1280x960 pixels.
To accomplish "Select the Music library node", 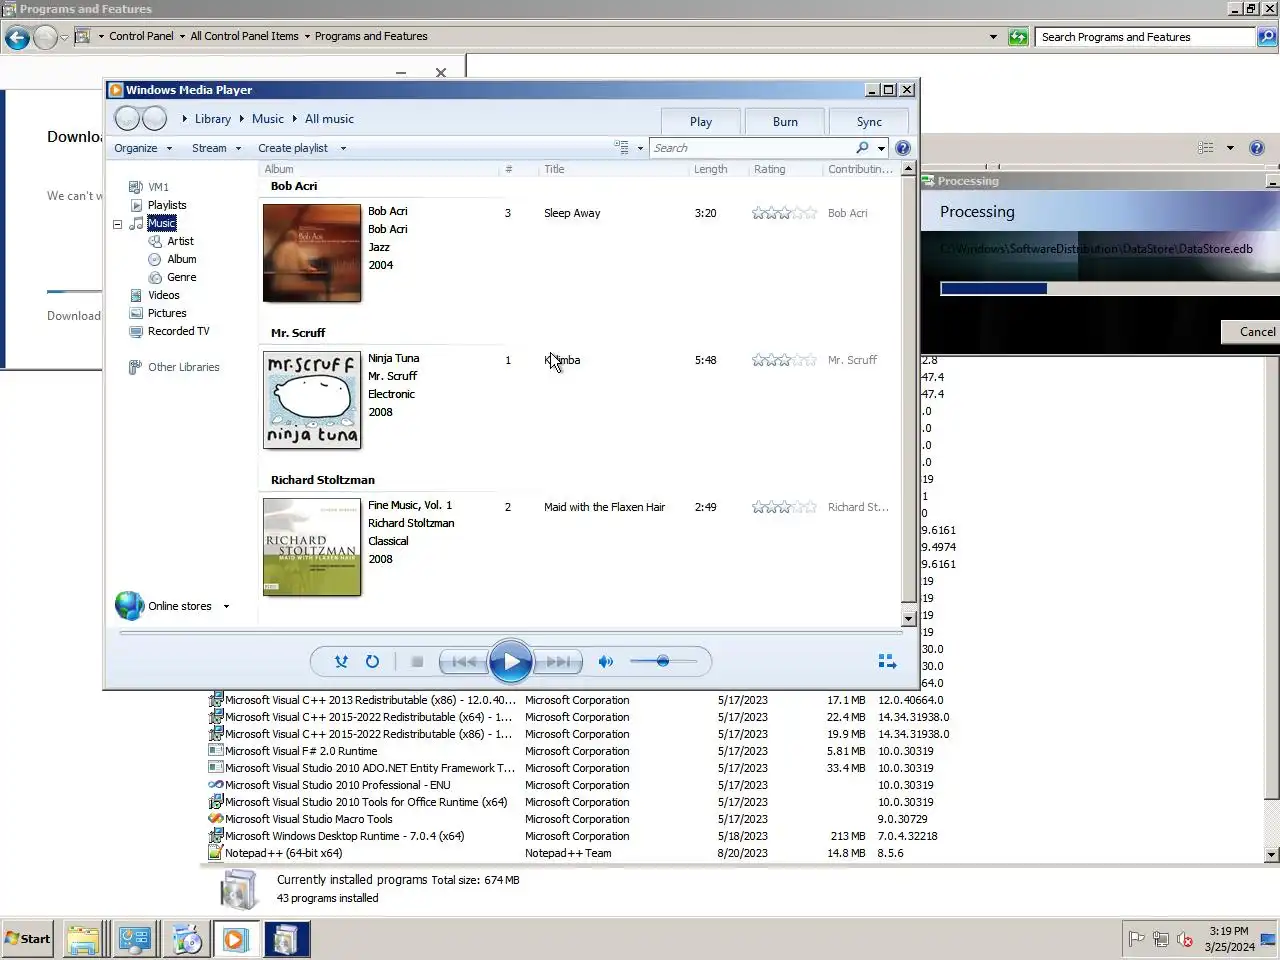I will 161,223.
